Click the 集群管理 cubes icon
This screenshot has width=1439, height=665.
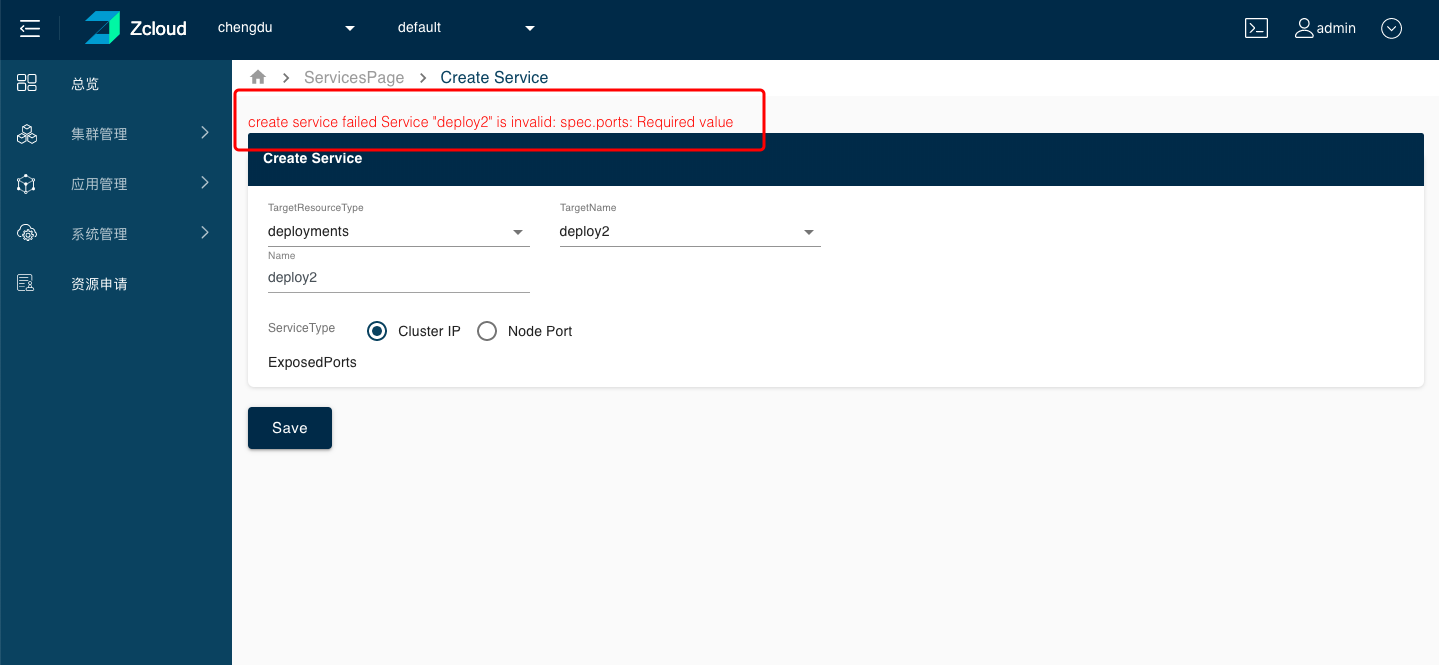point(27,133)
